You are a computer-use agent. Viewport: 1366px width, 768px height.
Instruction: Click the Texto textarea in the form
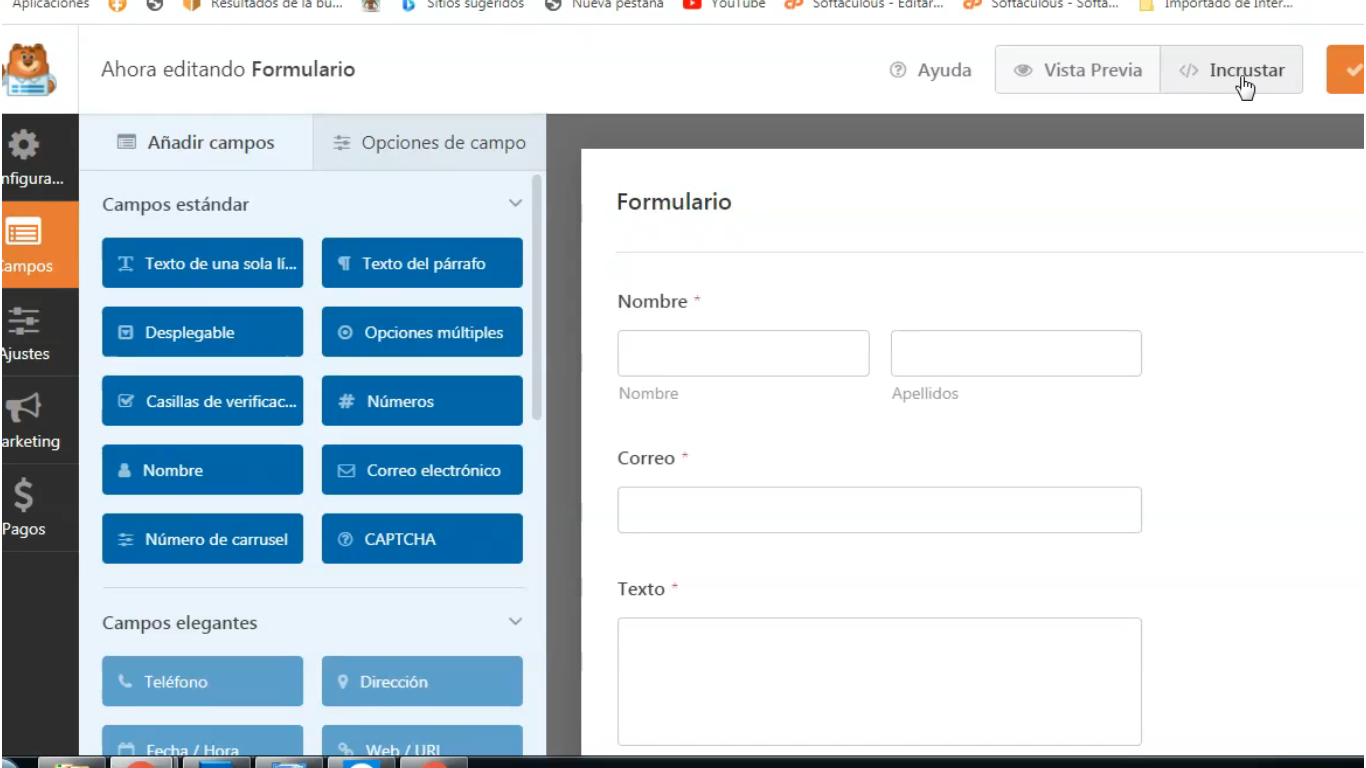879,681
